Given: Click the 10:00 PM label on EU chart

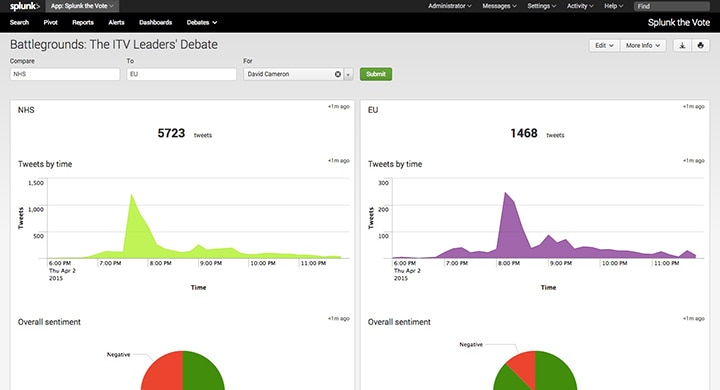Looking at the screenshot, I should click(614, 263).
